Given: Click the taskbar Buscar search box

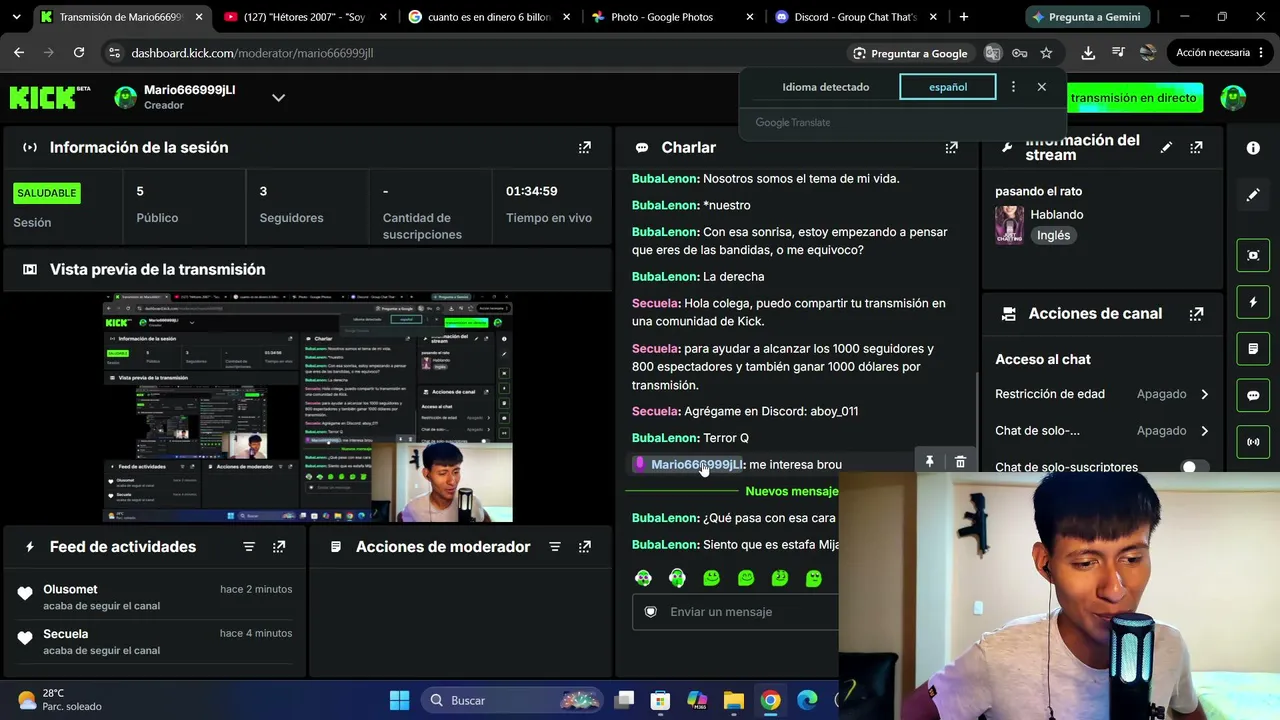Looking at the screenshot, I should (512, 700).
